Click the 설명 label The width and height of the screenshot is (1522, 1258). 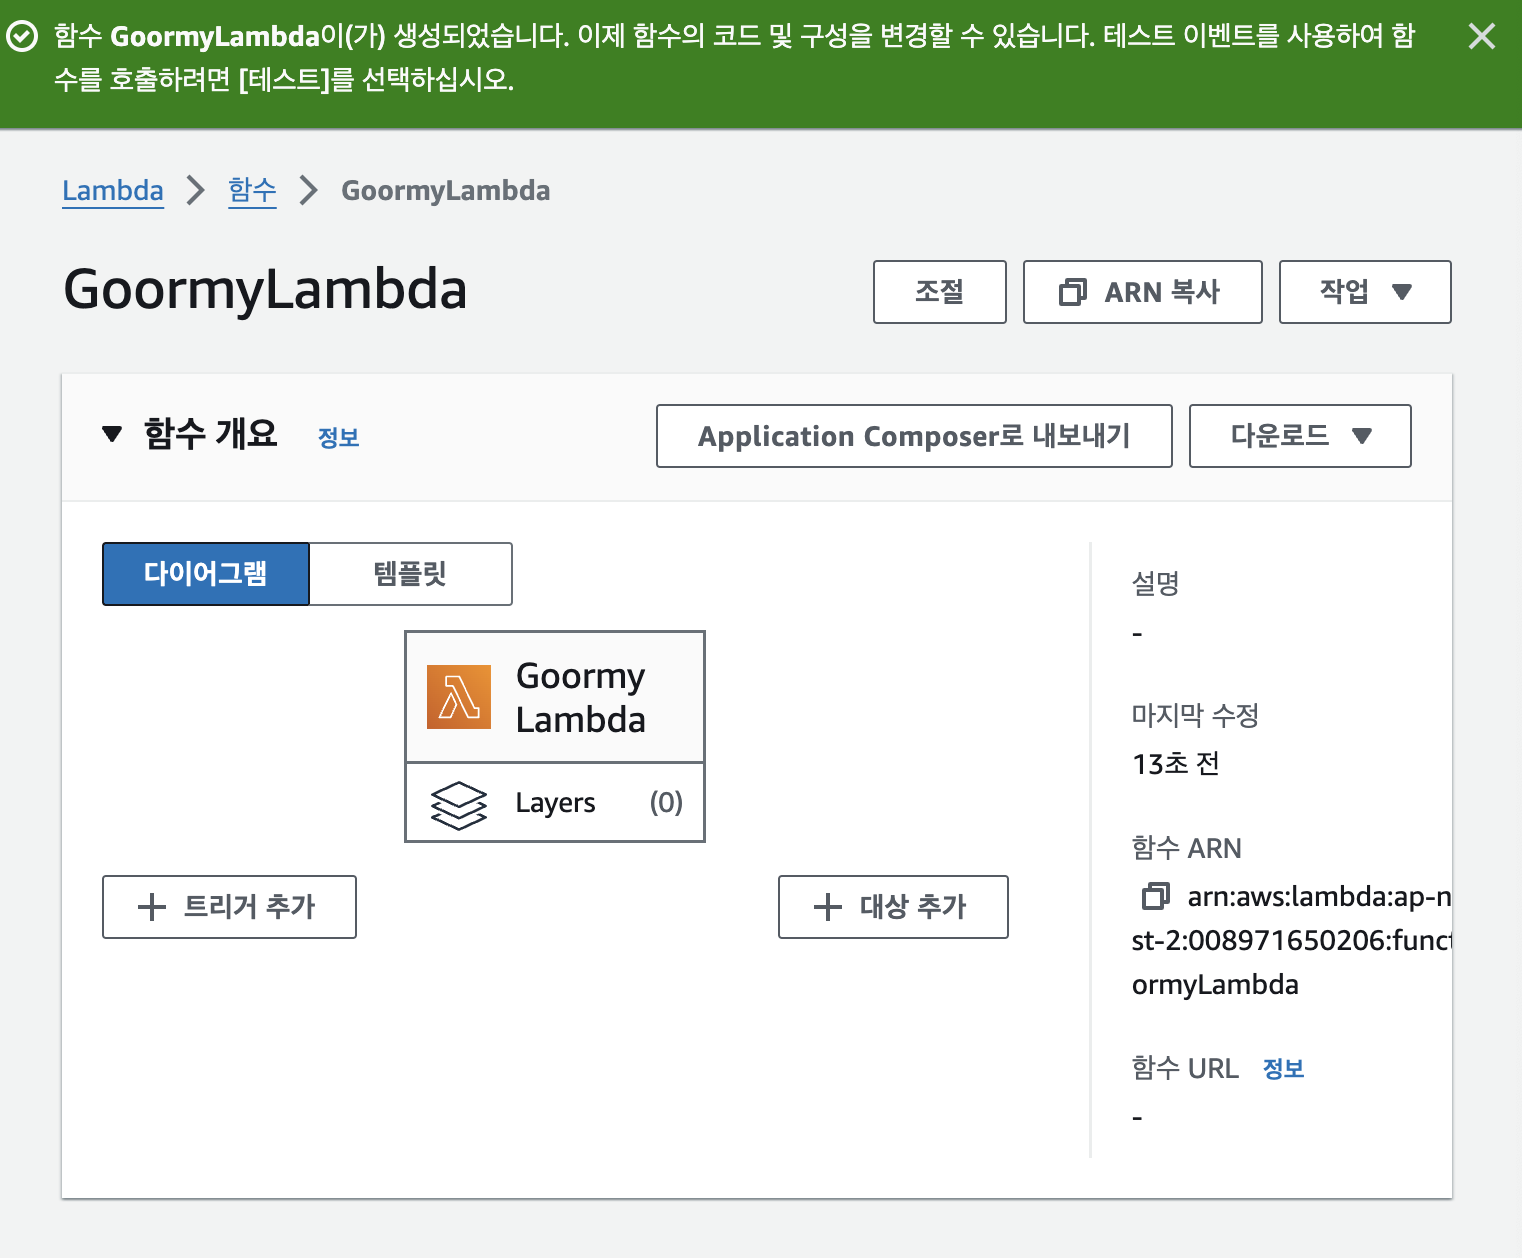click(1156, 583)
